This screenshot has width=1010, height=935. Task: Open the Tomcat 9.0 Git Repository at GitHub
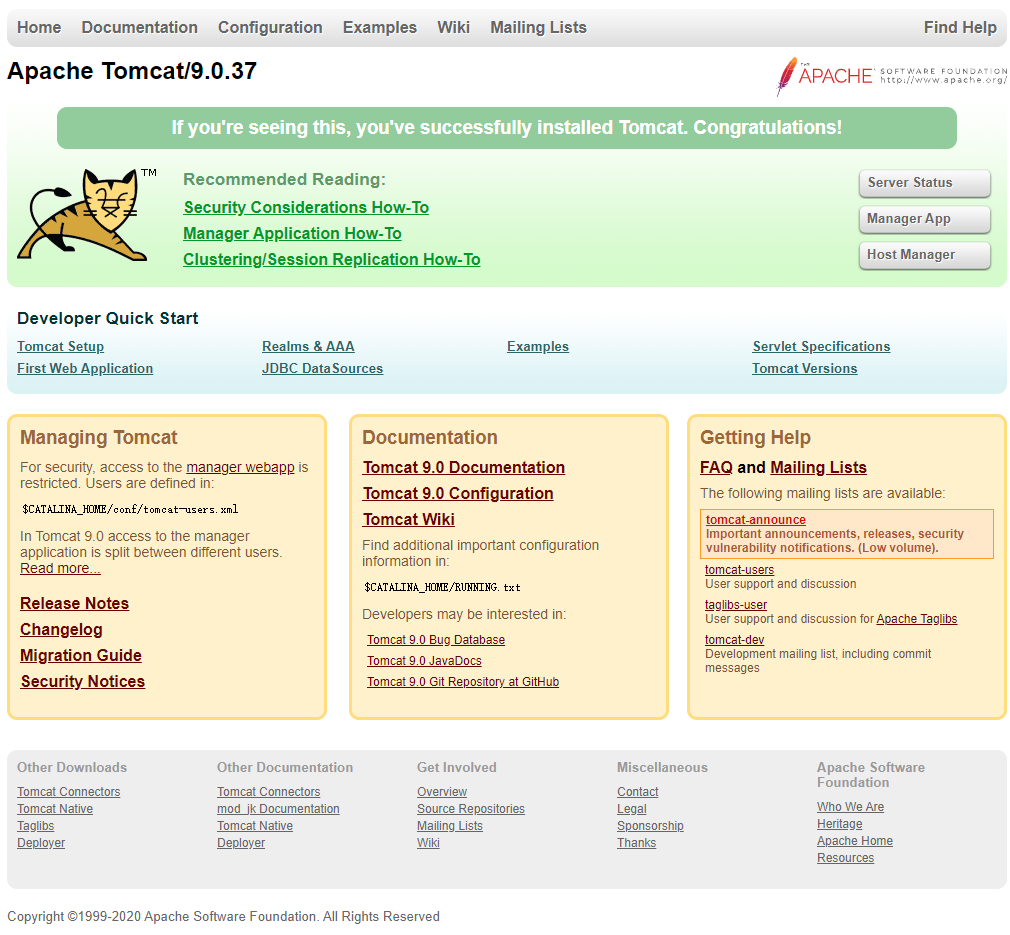point(462,681)
